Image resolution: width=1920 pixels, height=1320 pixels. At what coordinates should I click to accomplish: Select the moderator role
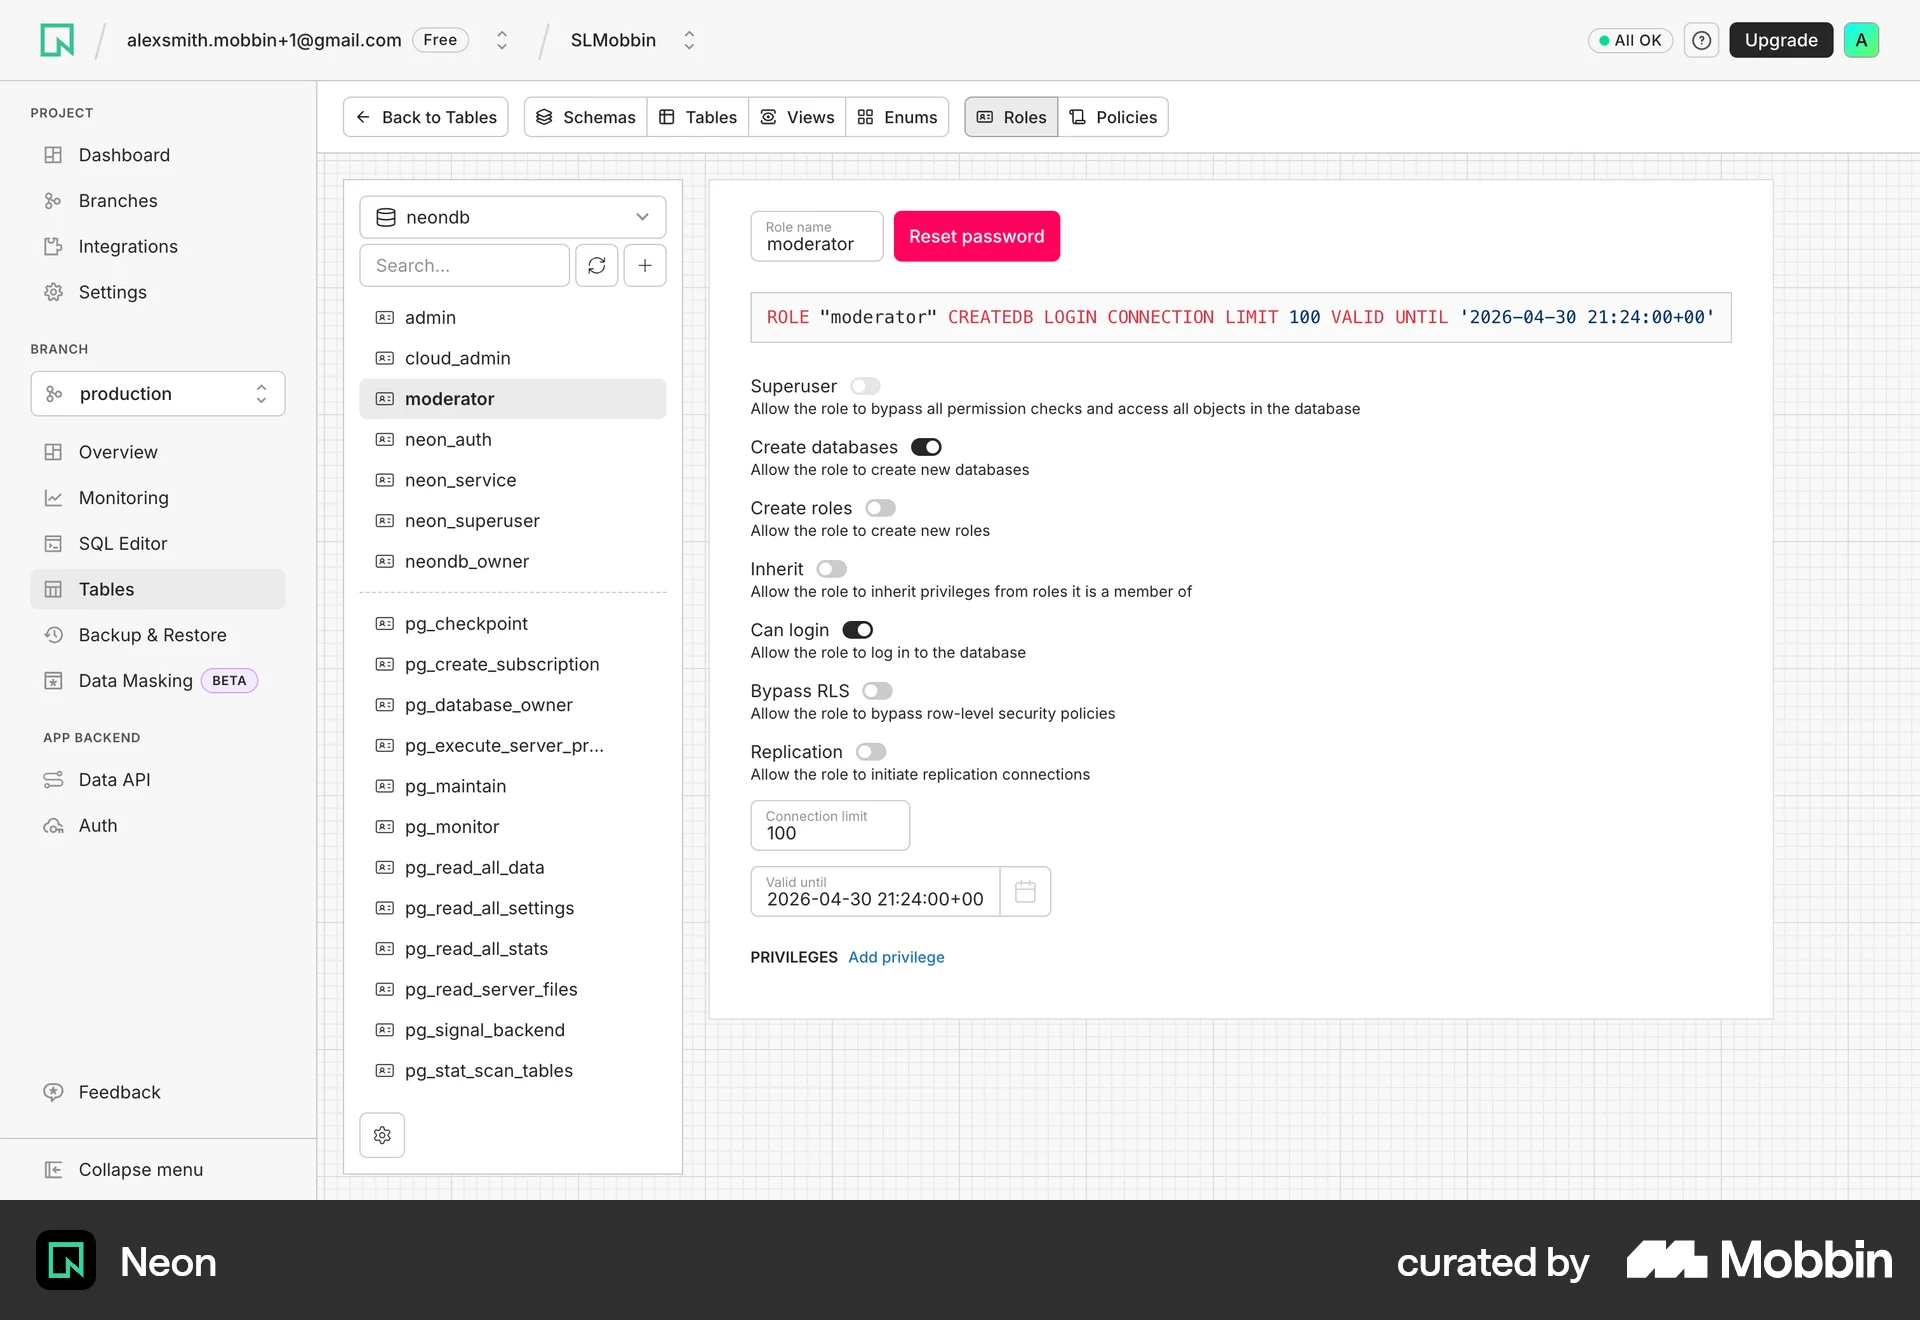(x=512, y=399)
